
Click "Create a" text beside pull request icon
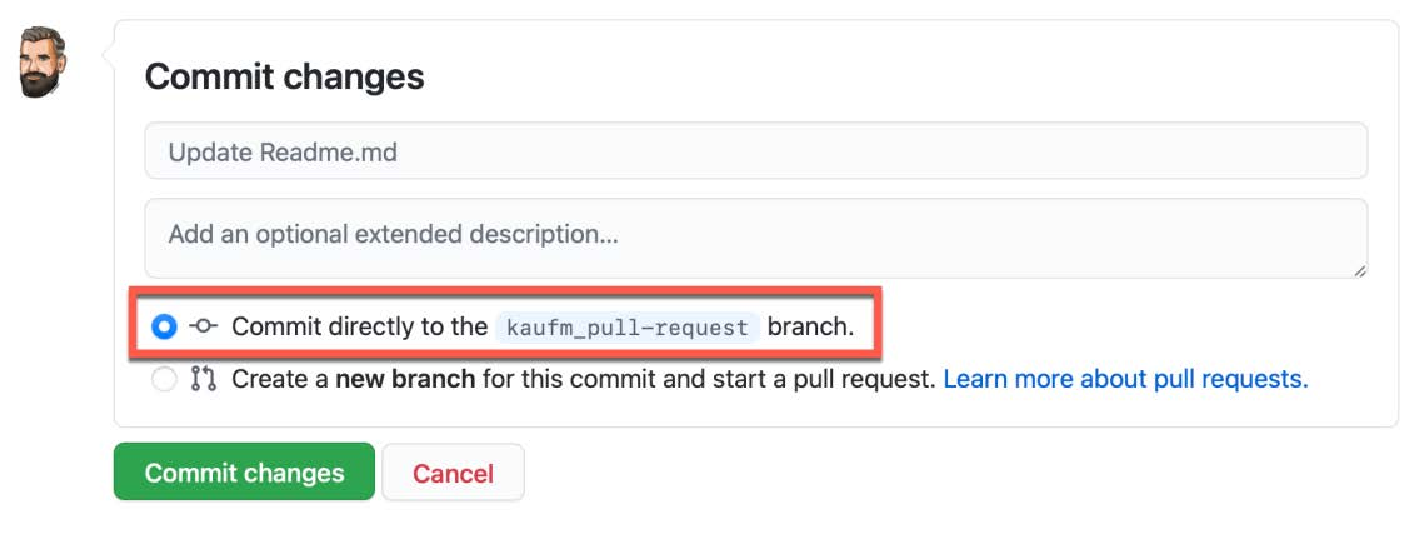click(280, 380)
